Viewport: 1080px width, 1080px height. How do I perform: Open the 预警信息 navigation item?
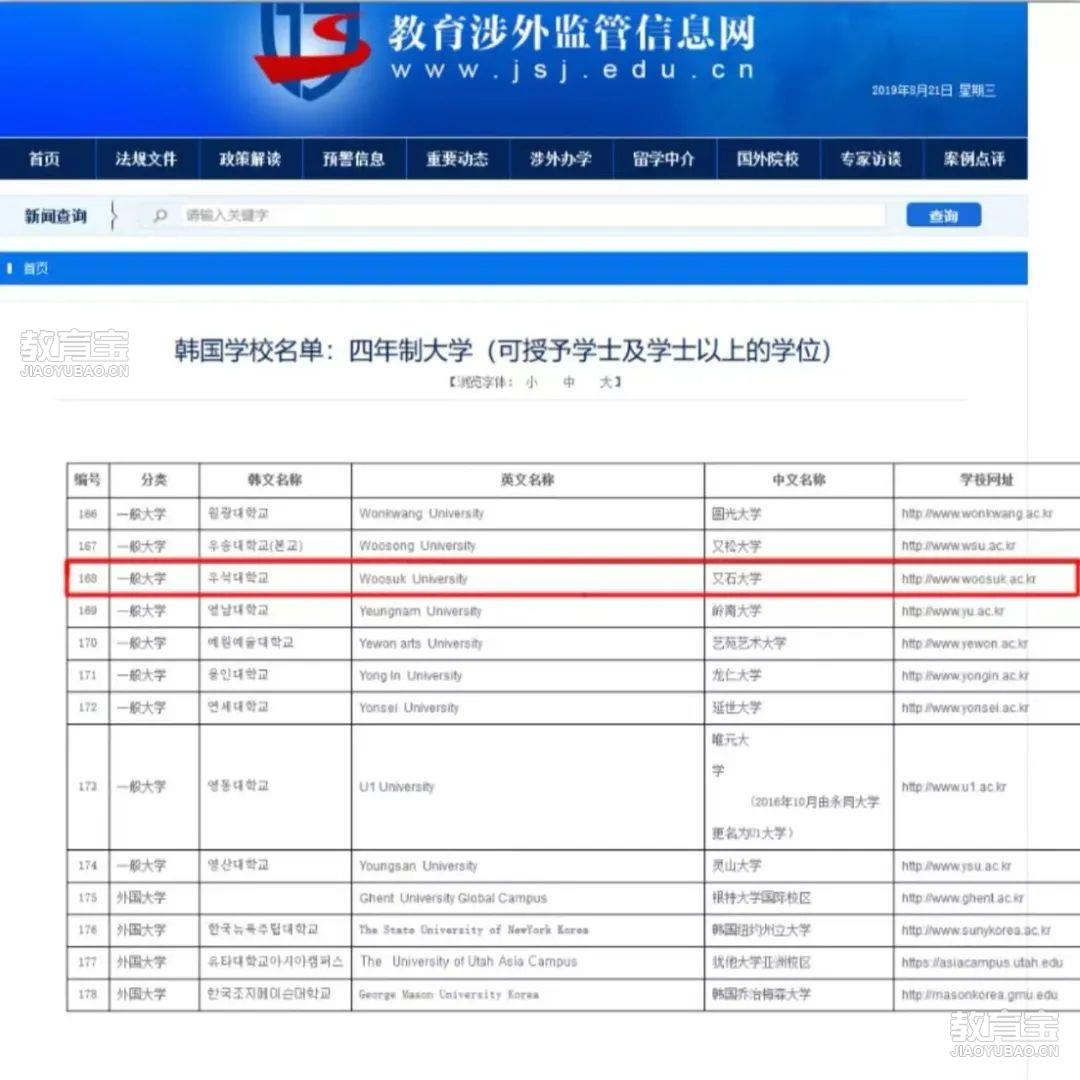[353, 159]
